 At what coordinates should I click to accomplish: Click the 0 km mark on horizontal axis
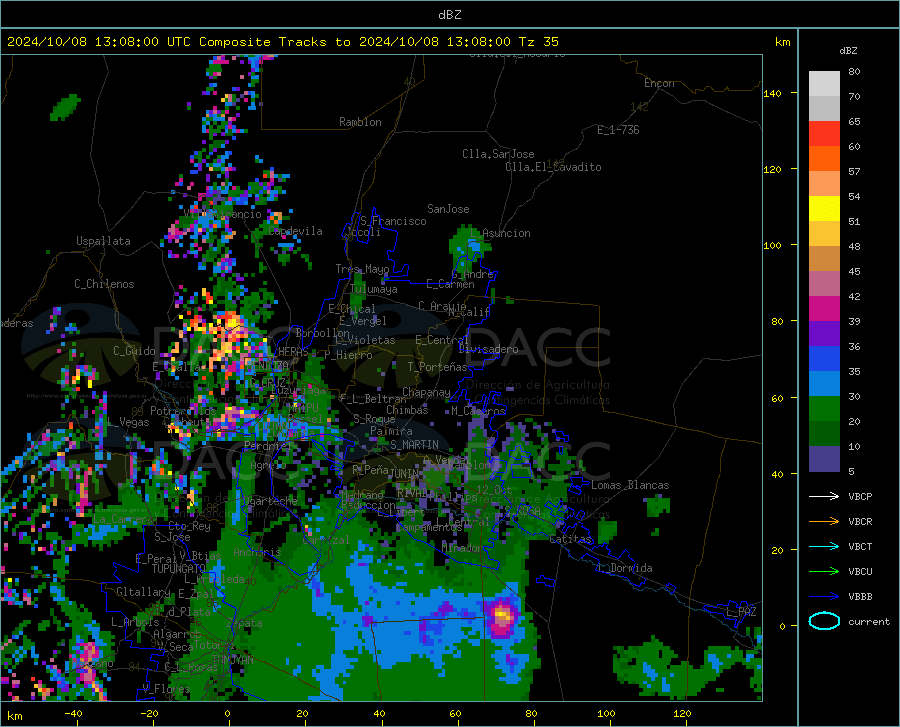point(228,713)
